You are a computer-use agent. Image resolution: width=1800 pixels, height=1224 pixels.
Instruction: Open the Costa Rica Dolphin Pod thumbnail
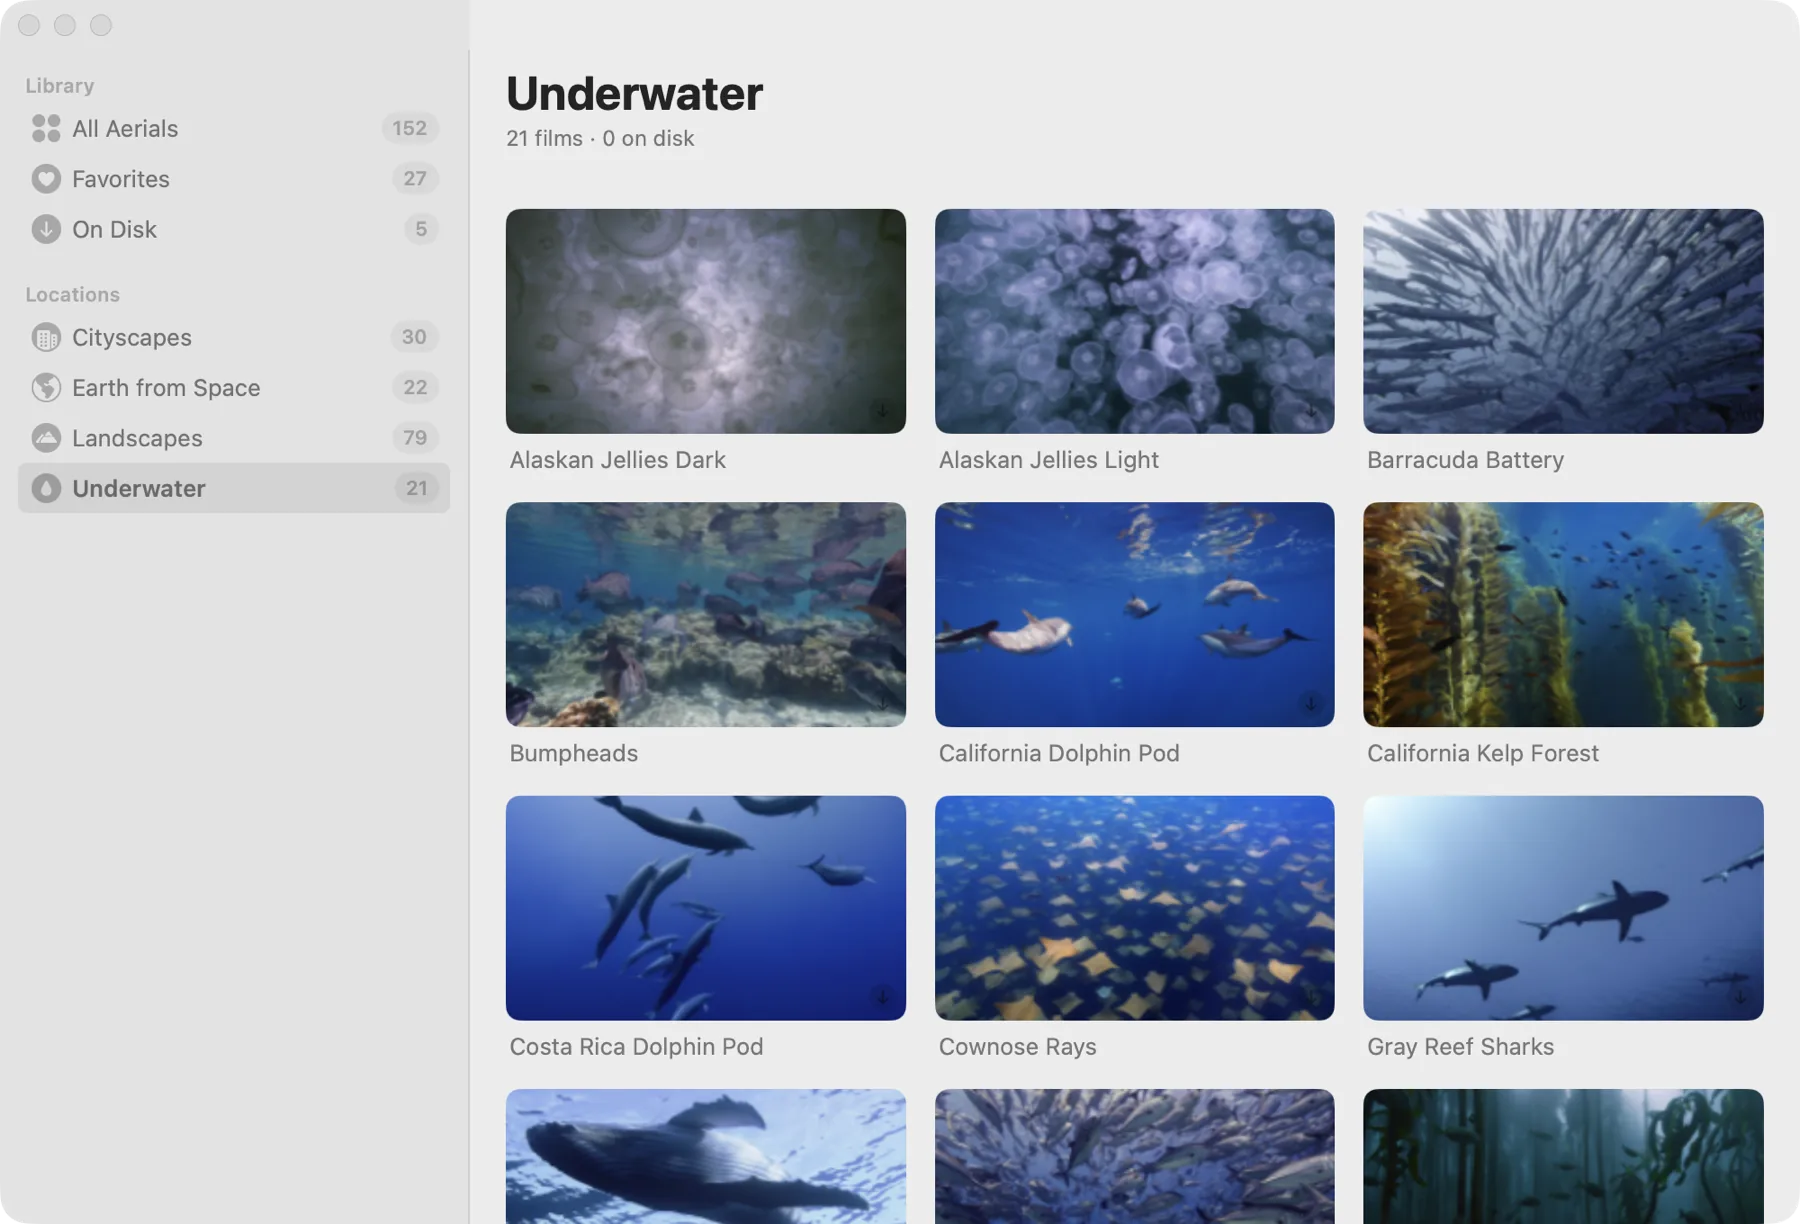pyautogui.click(x=706, y=908)
